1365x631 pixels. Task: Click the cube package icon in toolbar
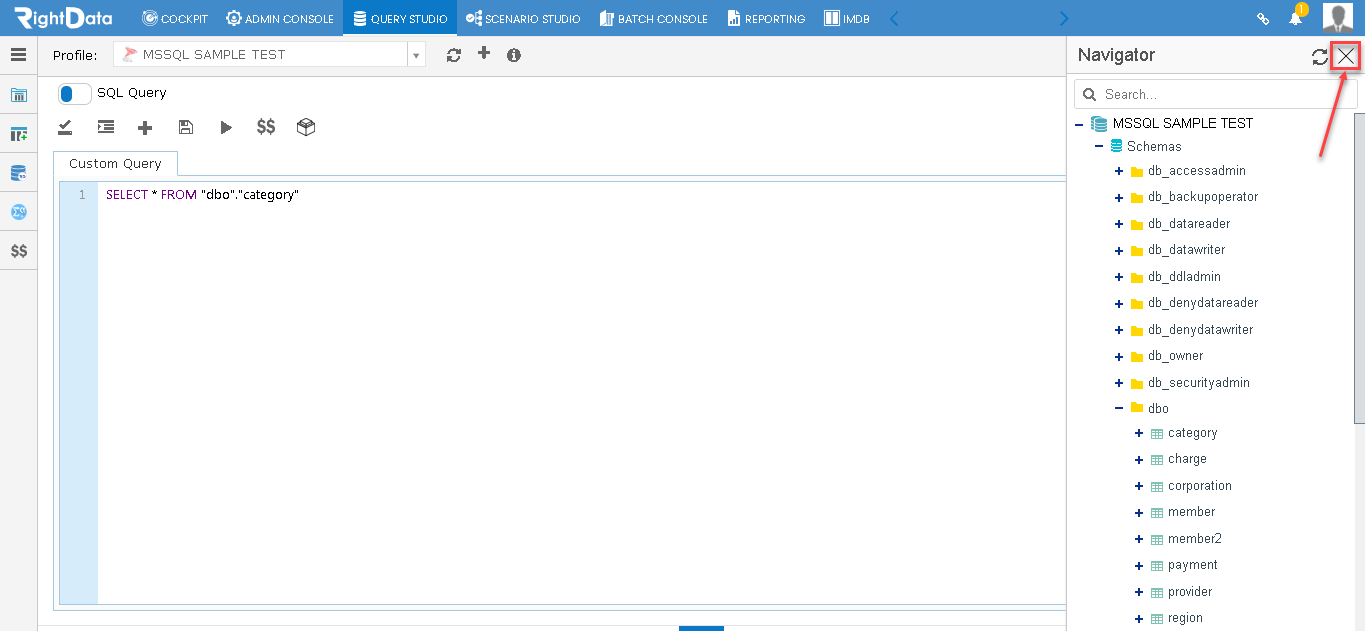[306, 127]
